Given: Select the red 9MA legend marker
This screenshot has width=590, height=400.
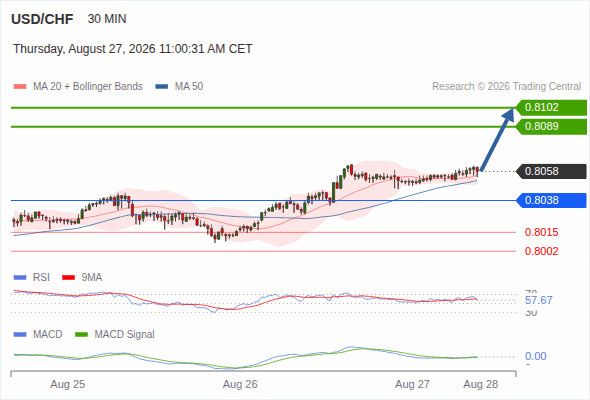Looking at the screenshot, I should pyautogui.click(x=68, y=278).
